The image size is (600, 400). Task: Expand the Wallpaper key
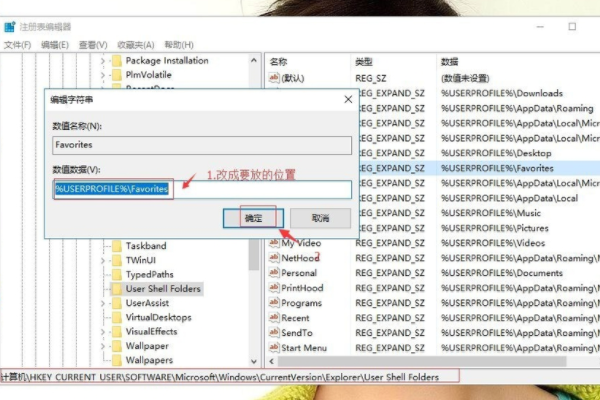click(103, 346)
